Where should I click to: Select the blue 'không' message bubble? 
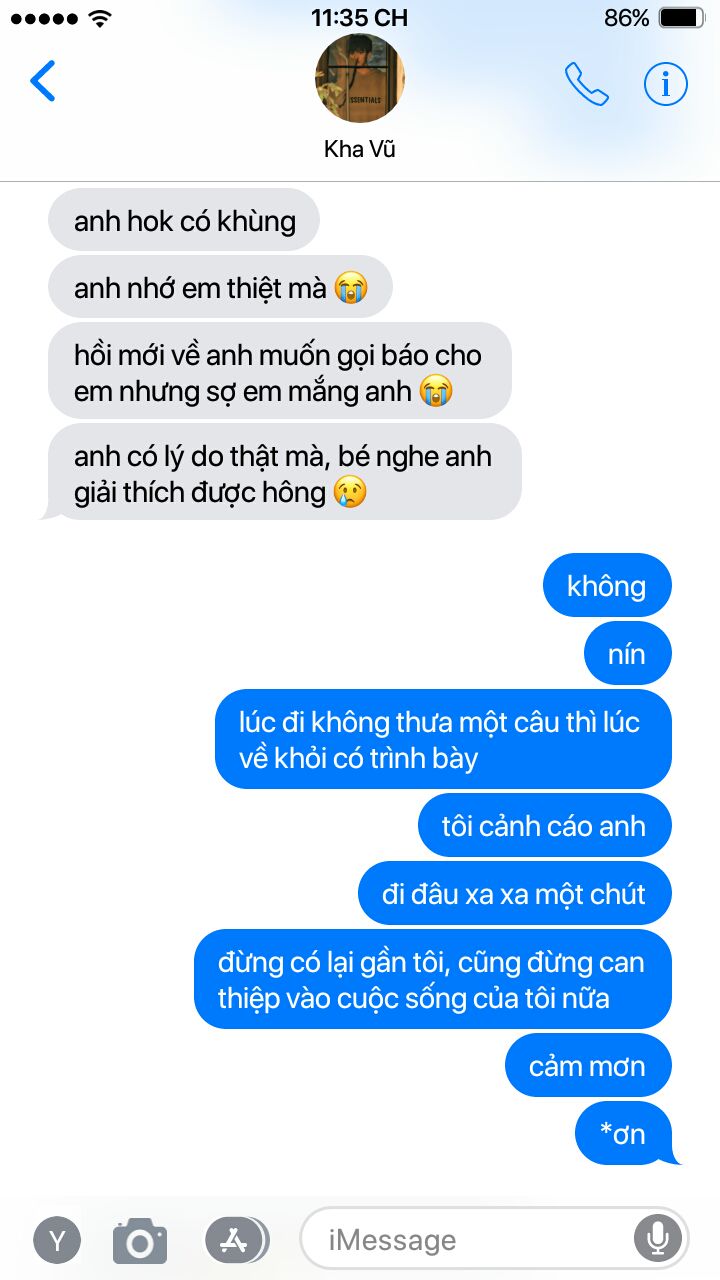[x=607, y=585]
